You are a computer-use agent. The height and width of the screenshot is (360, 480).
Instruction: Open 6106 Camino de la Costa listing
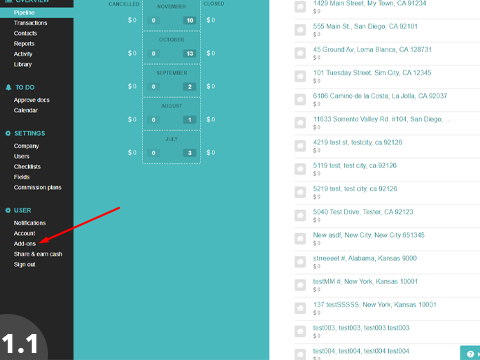click(x=380, y=96)
